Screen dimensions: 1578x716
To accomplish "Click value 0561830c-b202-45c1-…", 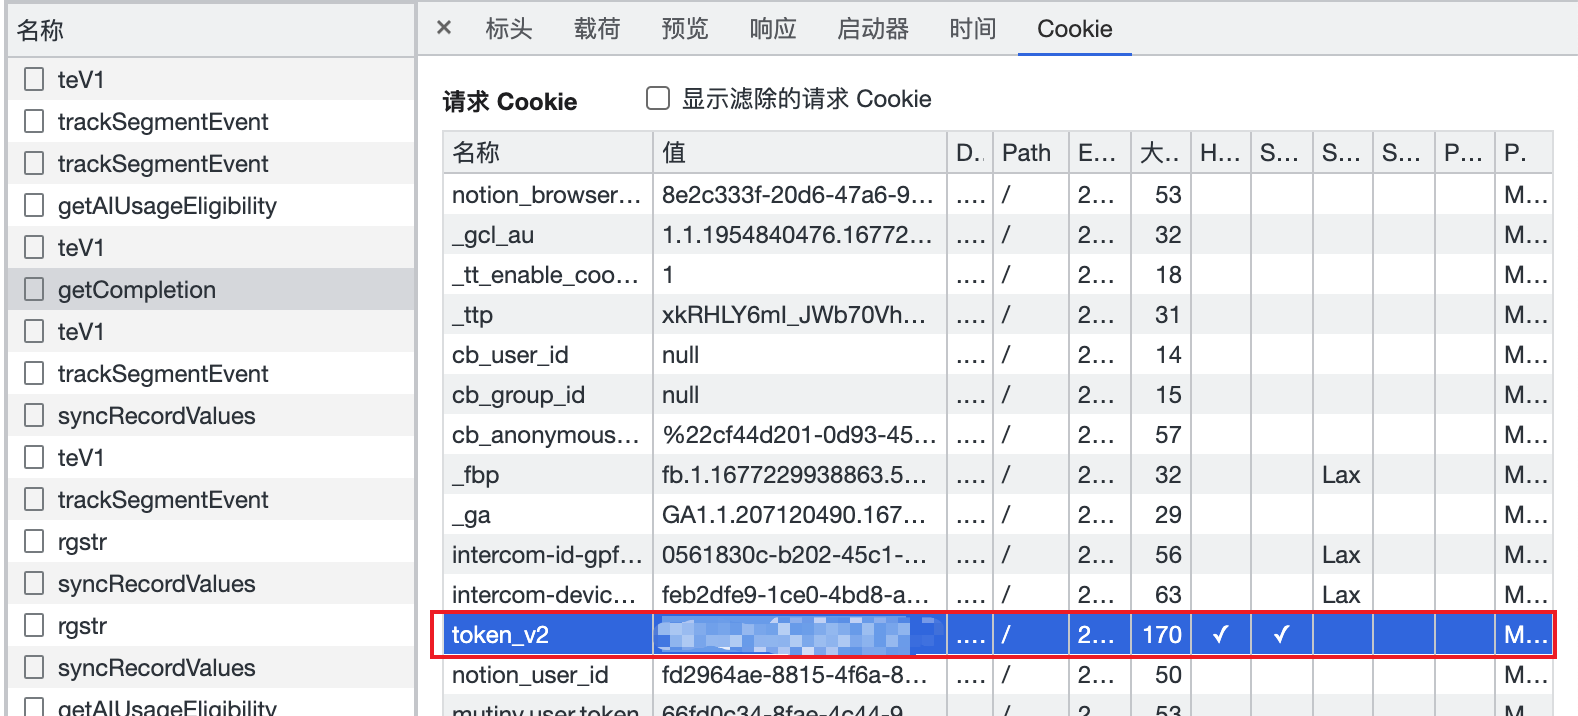I will click(794, 555).
